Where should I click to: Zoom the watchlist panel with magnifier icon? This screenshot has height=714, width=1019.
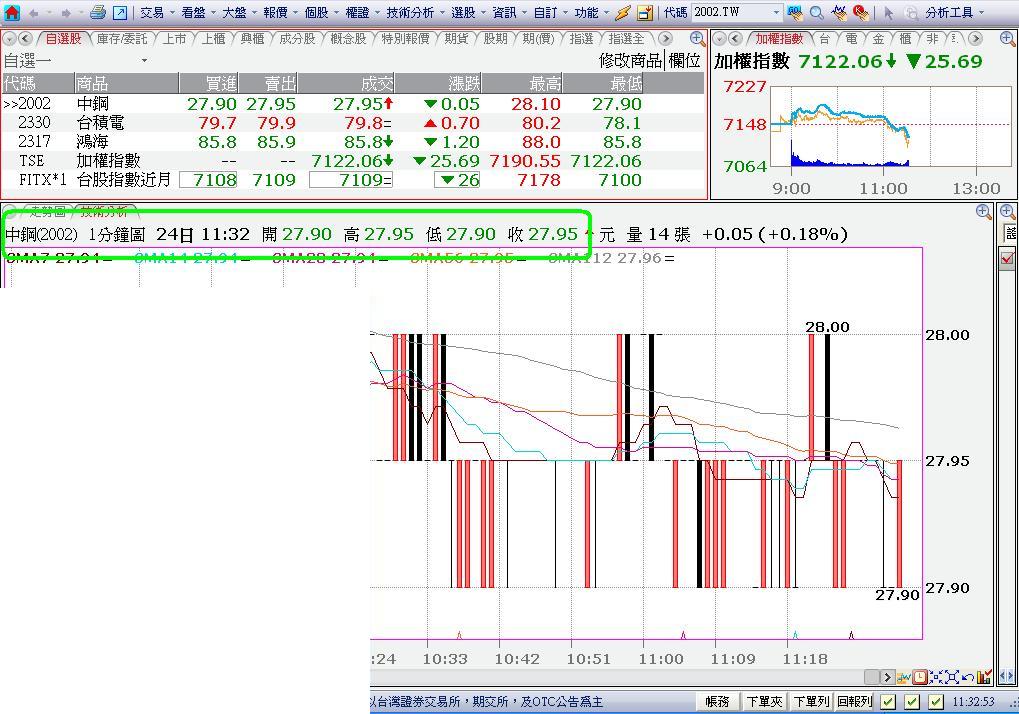coord(697,38)
